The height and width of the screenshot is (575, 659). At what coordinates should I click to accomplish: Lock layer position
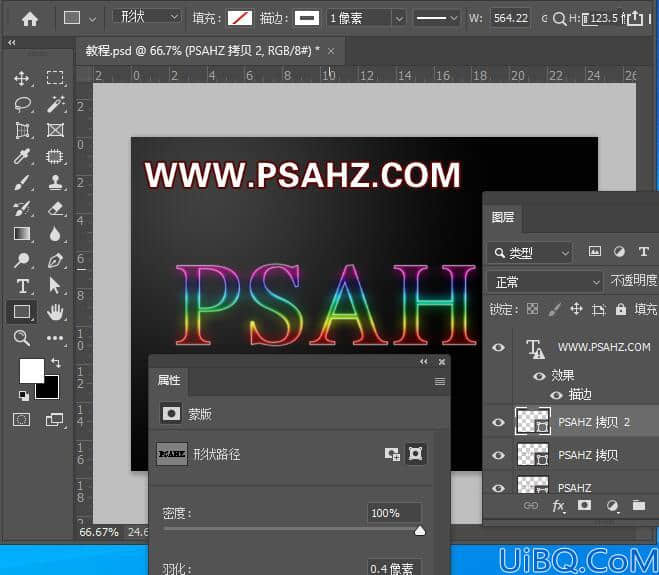pos(576,309)
